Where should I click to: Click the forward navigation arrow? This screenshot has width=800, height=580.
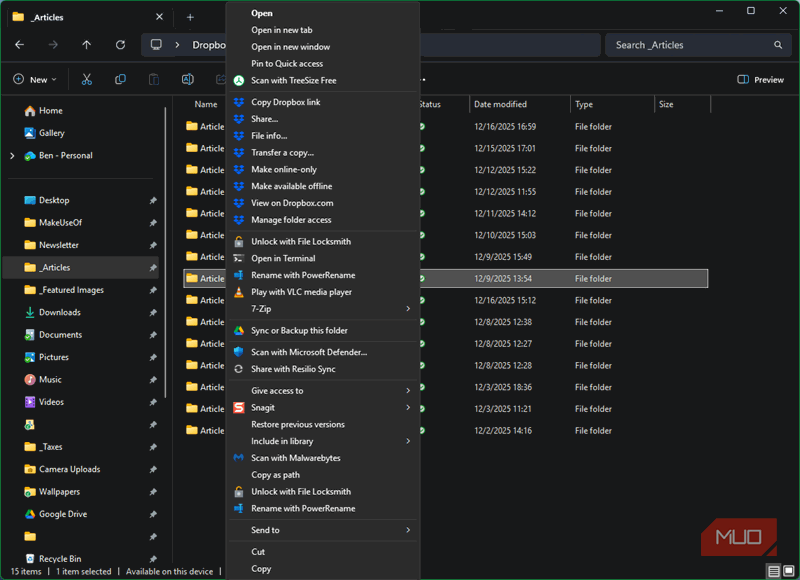53,45
